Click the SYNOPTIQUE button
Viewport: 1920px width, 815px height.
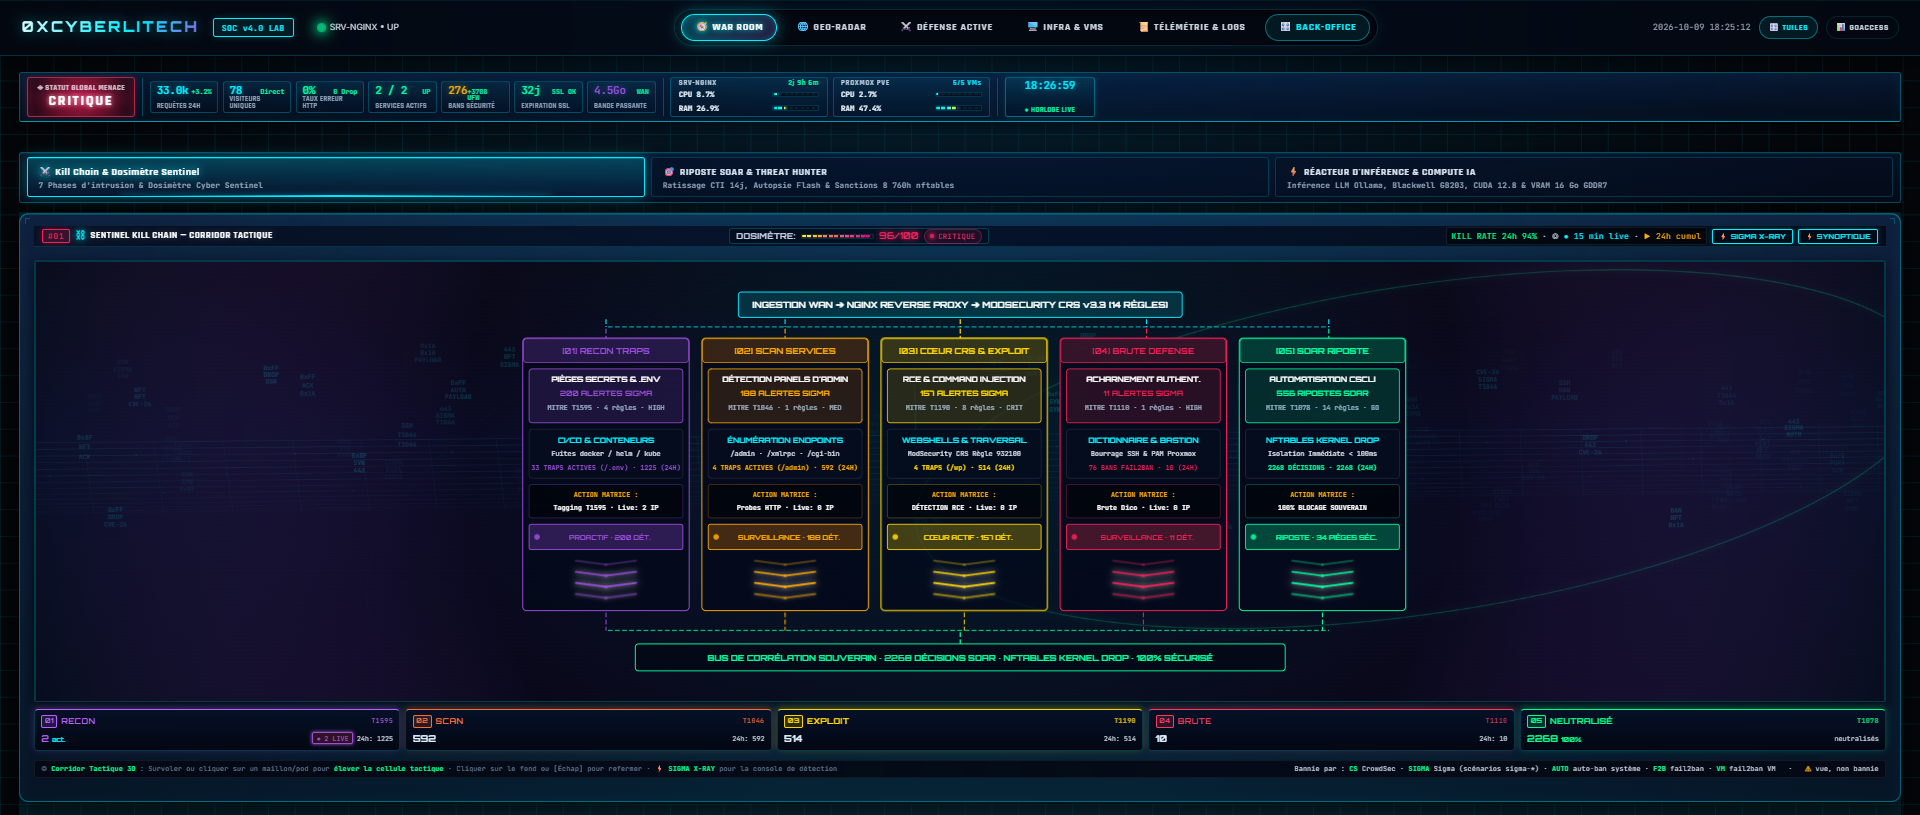pos(1838,237)
